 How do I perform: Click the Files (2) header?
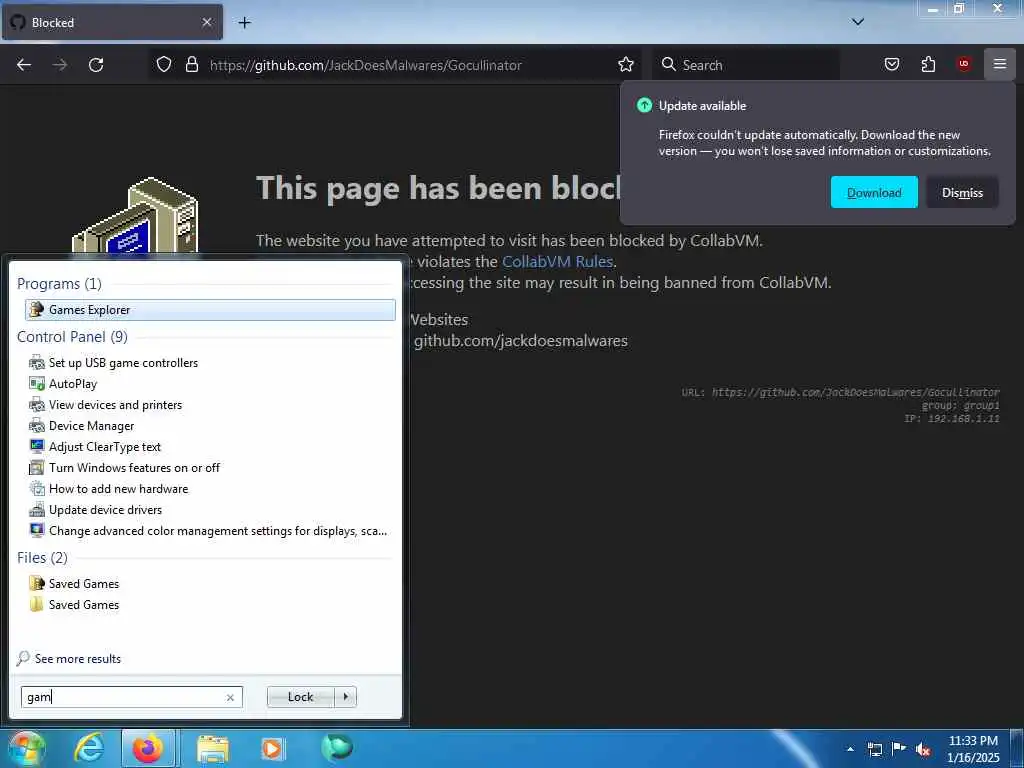42,558
